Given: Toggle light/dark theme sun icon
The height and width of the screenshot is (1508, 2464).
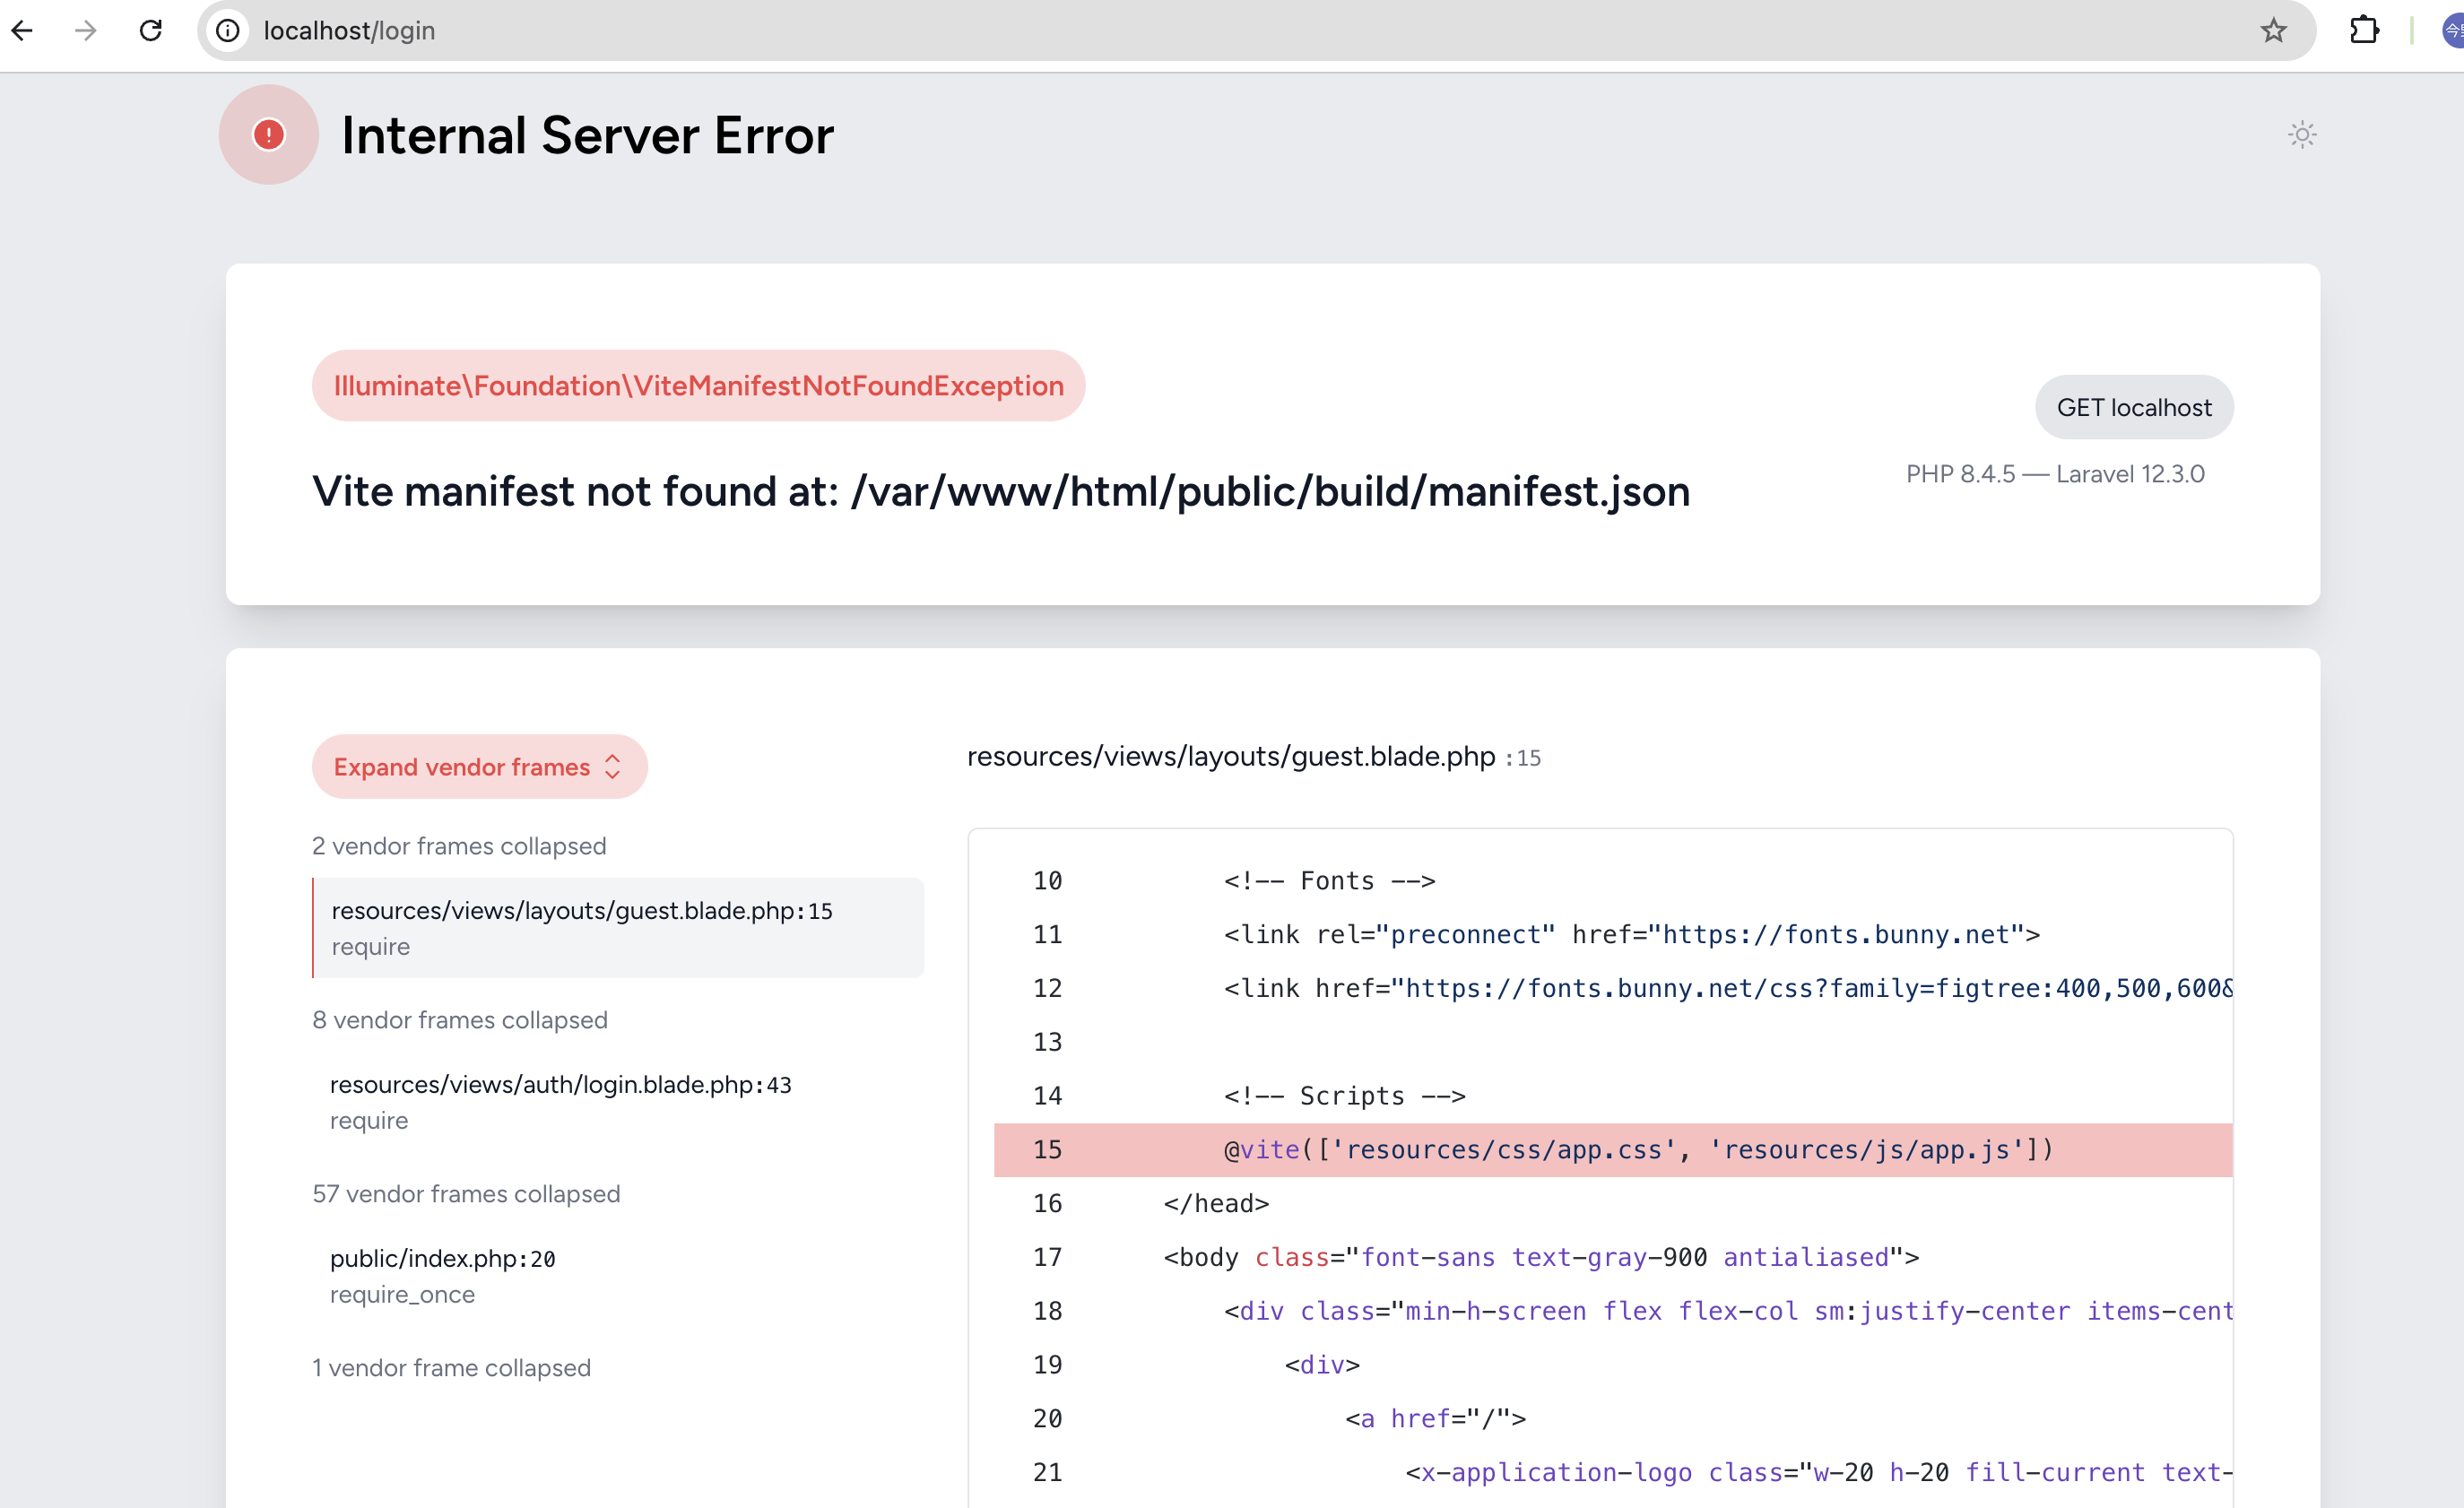Looking at the screenshot, I should (2302, 135).
